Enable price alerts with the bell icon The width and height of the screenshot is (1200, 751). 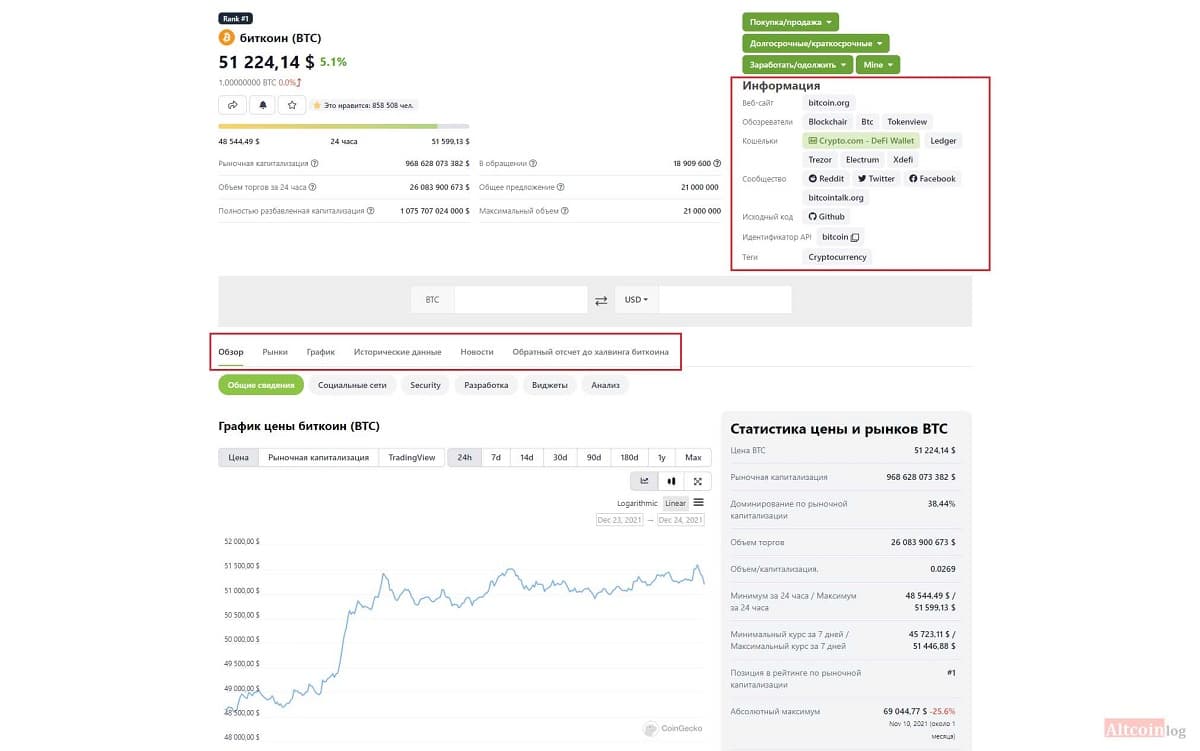coord(263,104)
